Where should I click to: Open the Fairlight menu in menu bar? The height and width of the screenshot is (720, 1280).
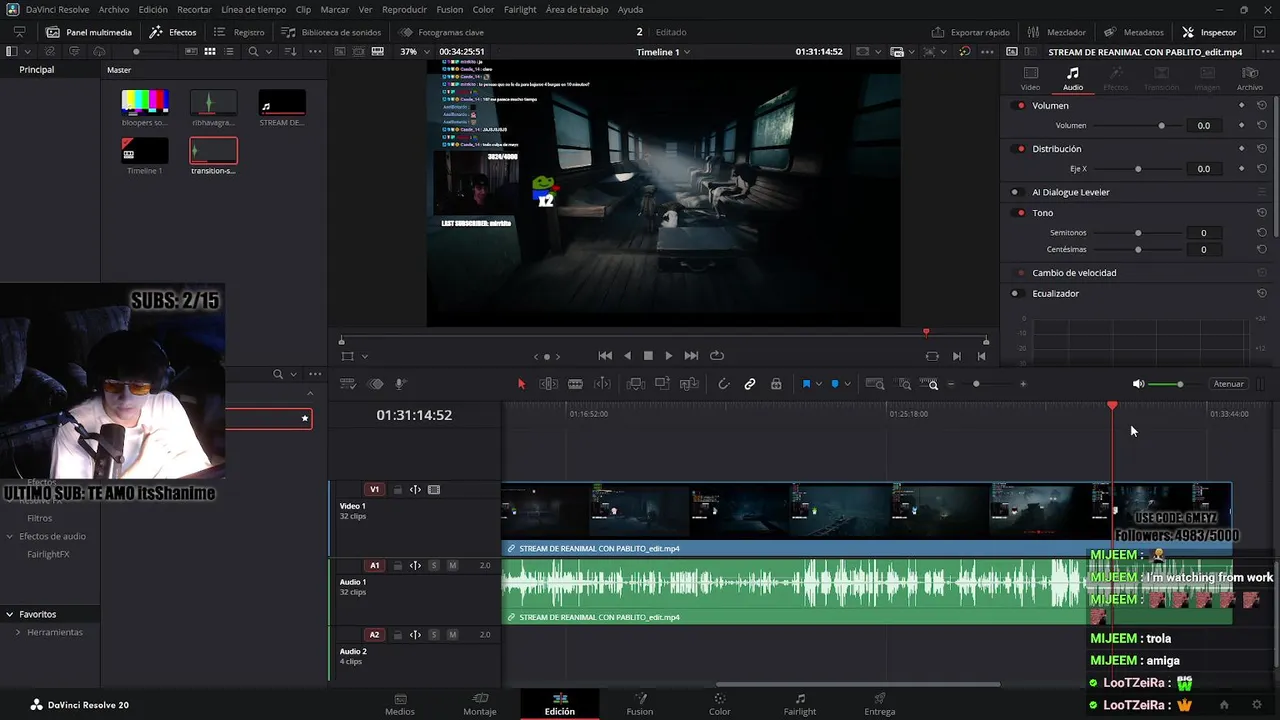[519, 9]
